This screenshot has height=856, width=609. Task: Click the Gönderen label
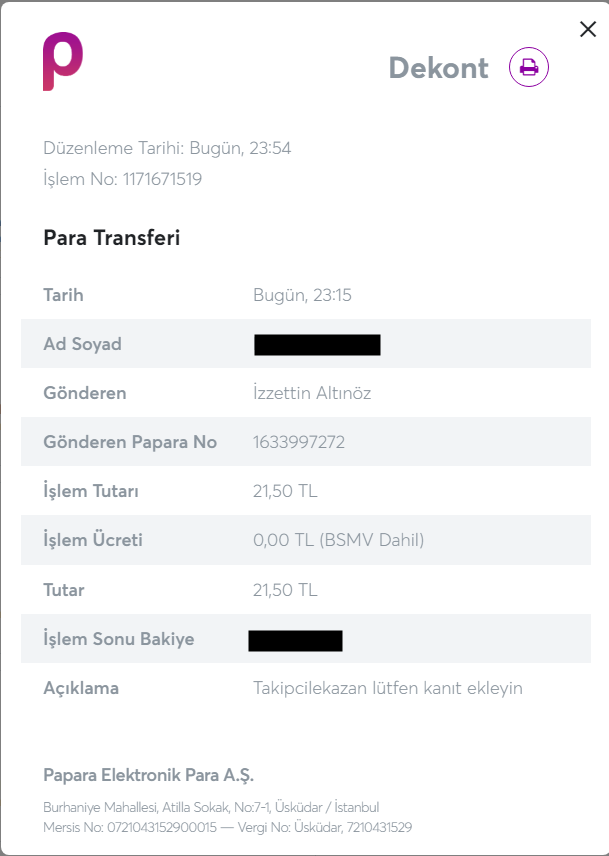pyautogui.click(x=85, y=393)
